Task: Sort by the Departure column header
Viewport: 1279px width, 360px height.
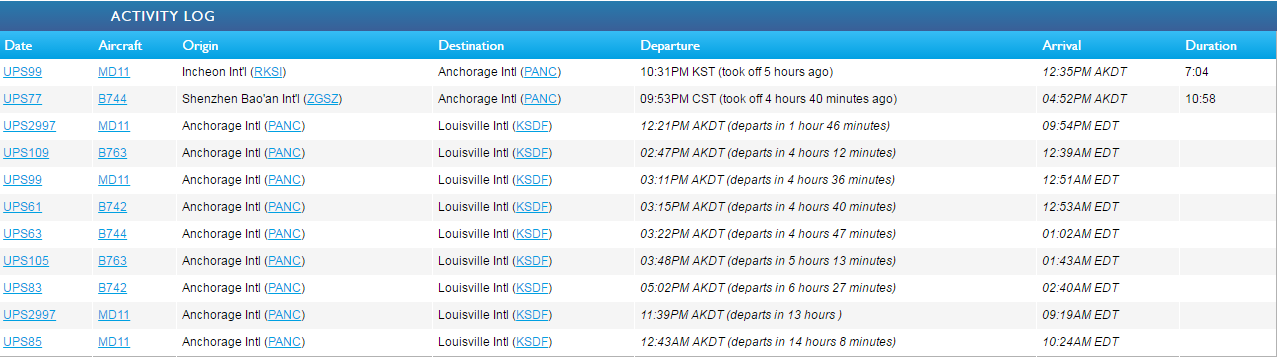Action: (670, 46)
